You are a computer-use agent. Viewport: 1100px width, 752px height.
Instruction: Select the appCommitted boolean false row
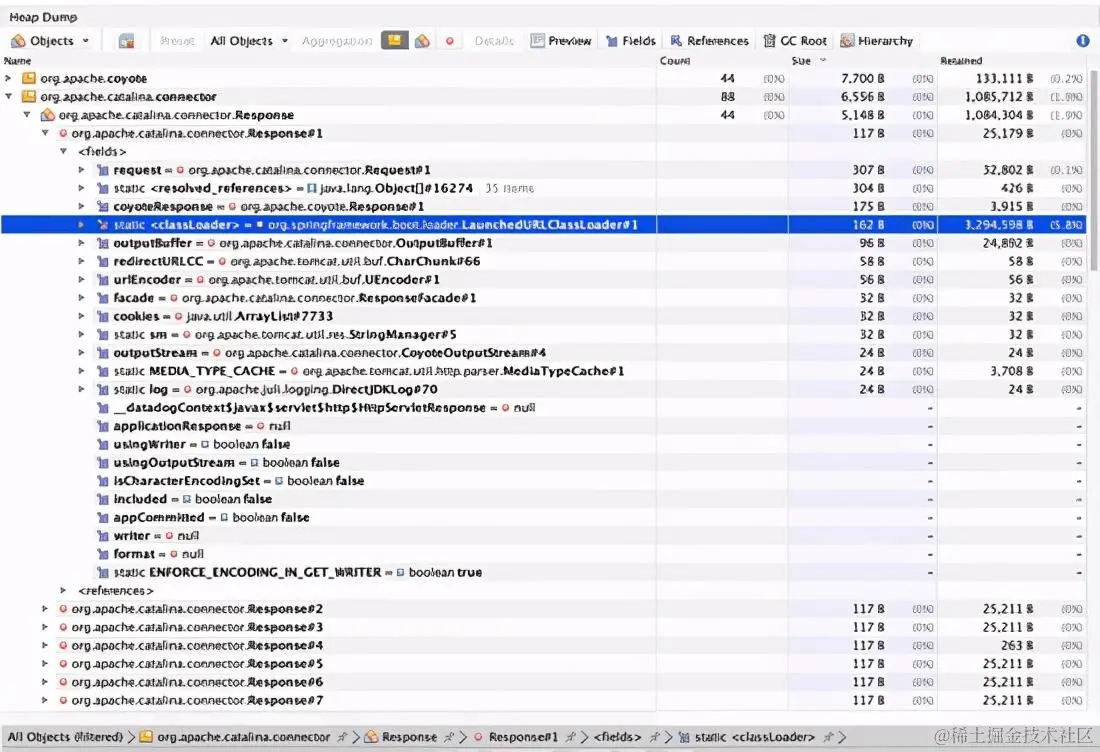pyautogui.click(x=544, y=517)
